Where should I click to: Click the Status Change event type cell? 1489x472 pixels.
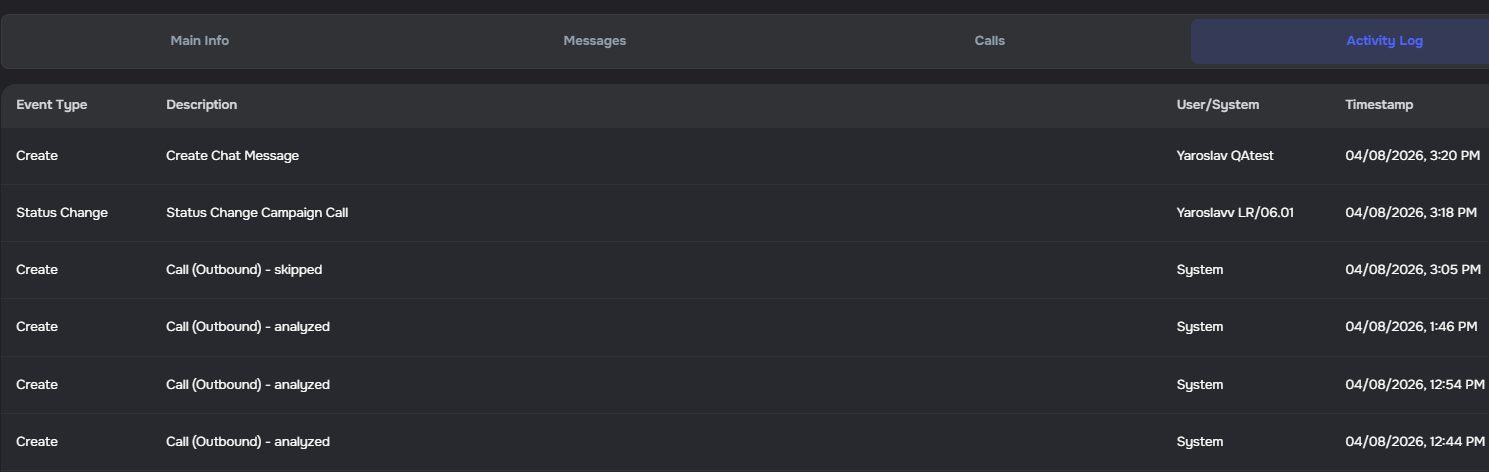coord(62,213)
